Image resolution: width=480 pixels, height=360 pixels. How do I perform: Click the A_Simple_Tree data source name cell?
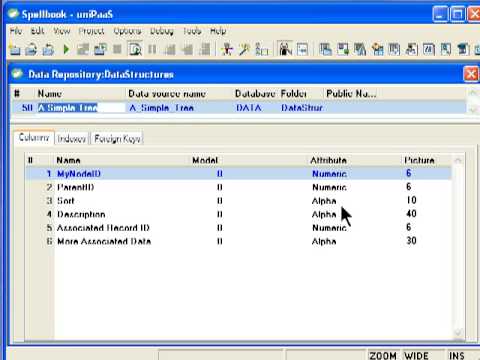tap(161, 108)
